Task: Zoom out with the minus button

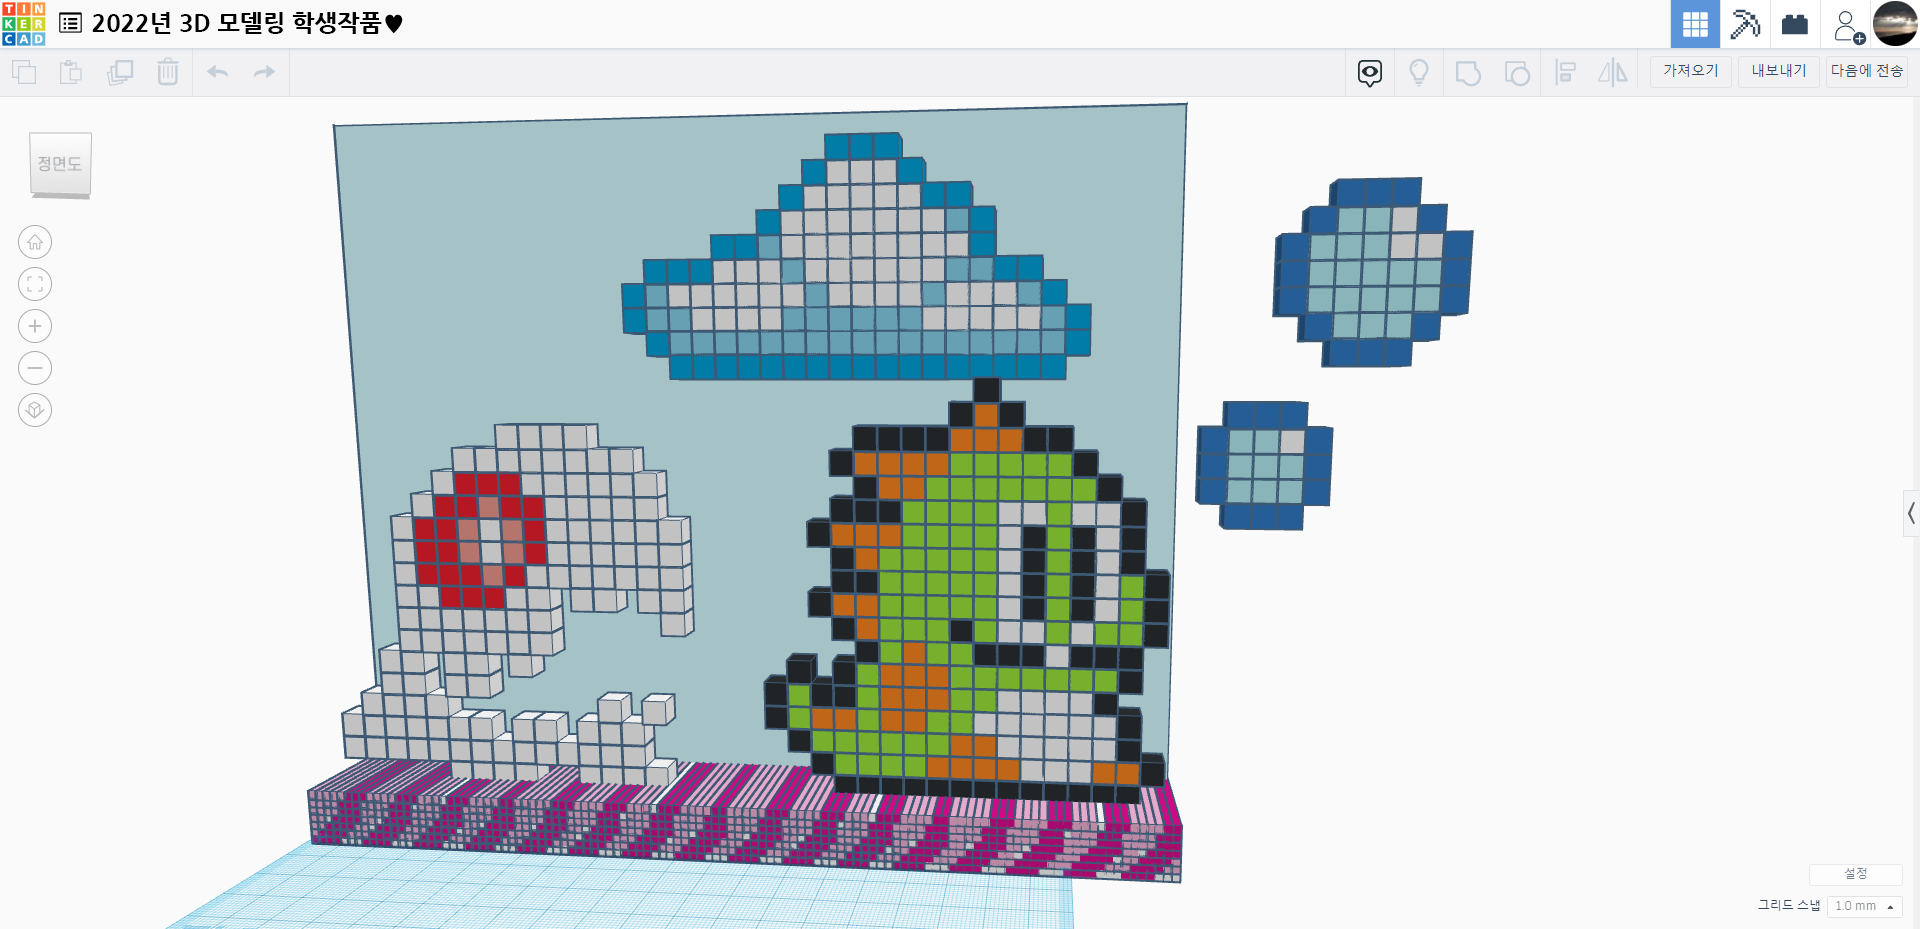Action: pos(35,368)
